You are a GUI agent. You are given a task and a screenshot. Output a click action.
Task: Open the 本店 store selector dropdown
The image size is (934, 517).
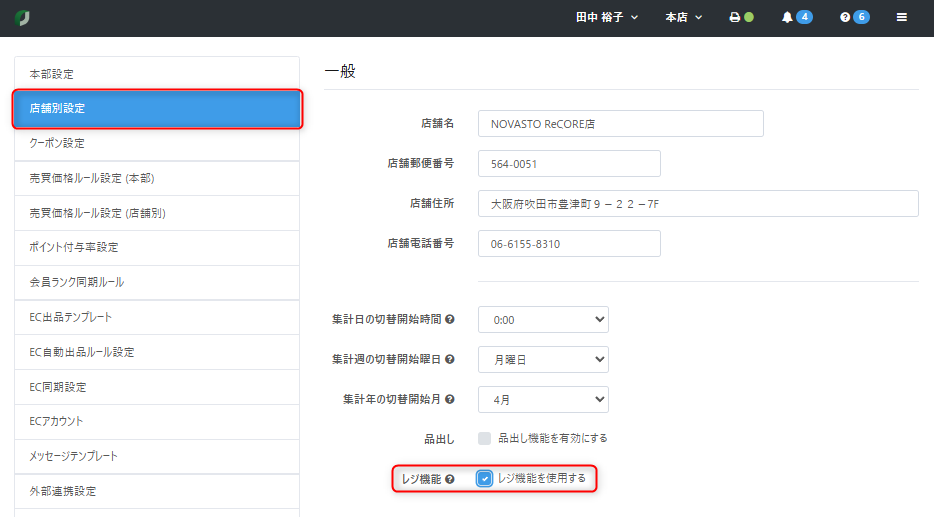click(684, 18)
